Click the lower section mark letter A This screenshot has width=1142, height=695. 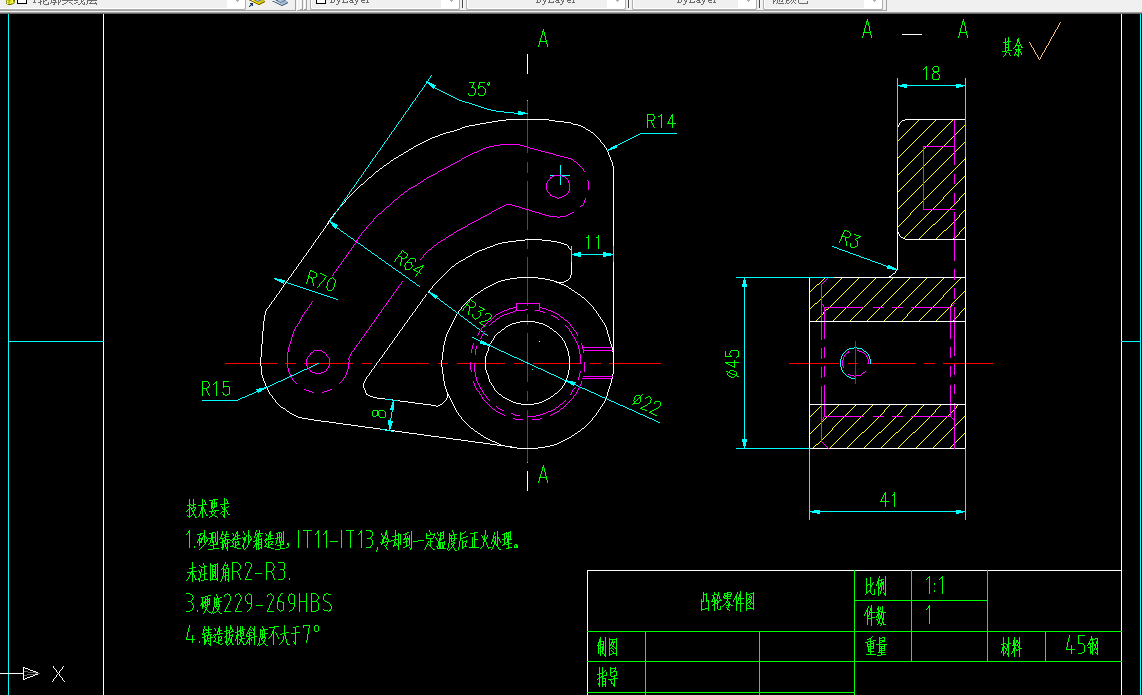click(543, 475)
